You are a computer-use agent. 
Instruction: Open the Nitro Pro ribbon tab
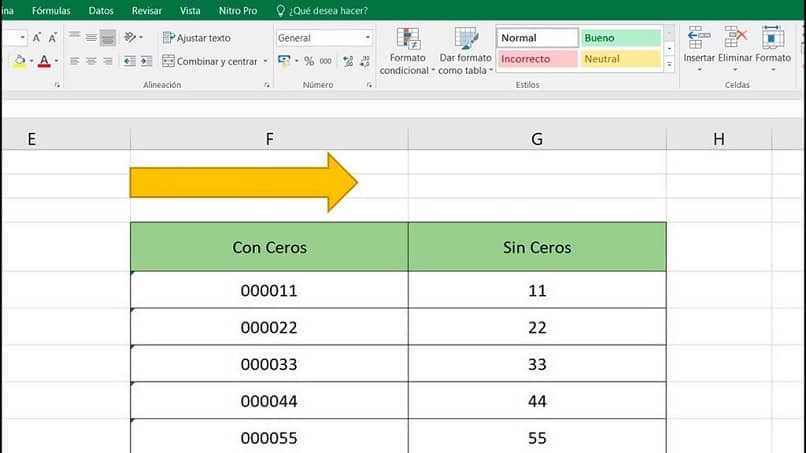click(x=238, y=10)
